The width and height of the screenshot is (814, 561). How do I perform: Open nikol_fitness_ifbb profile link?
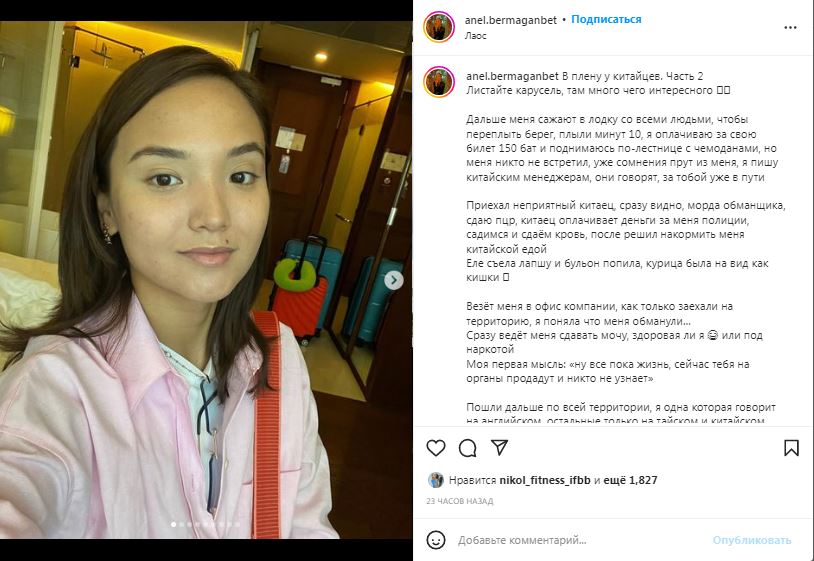(x=545, y=481)
